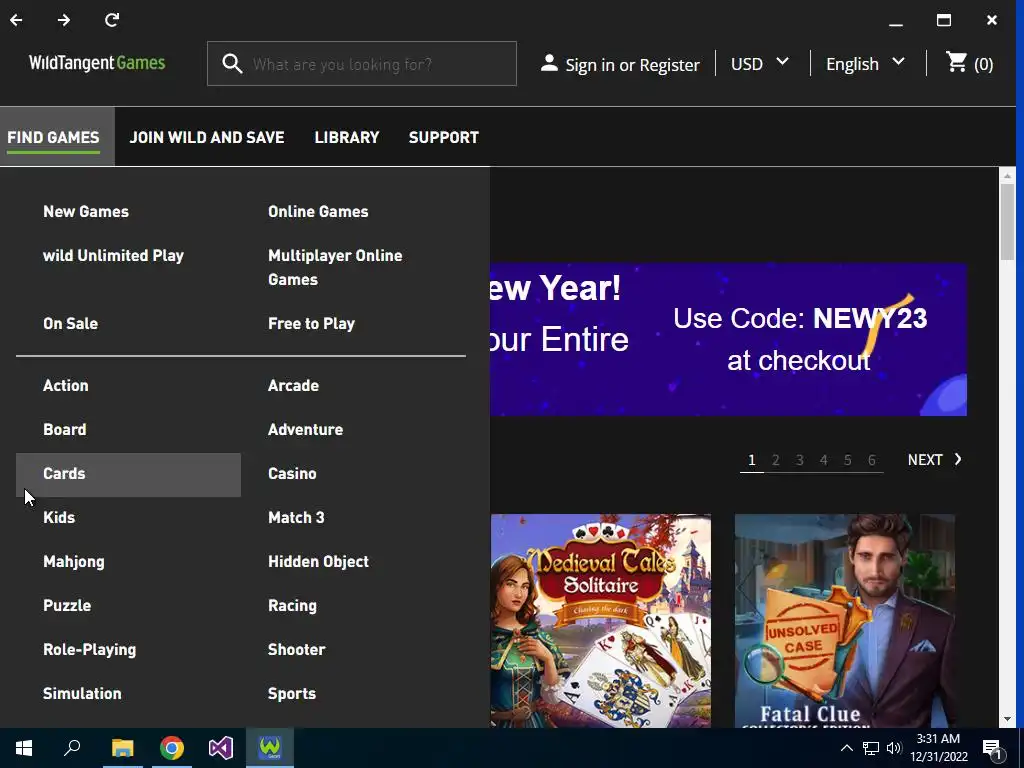Screen dimensions: 1024x768
Task: Select the highlighted Cards category
Action: click(128, 474)
